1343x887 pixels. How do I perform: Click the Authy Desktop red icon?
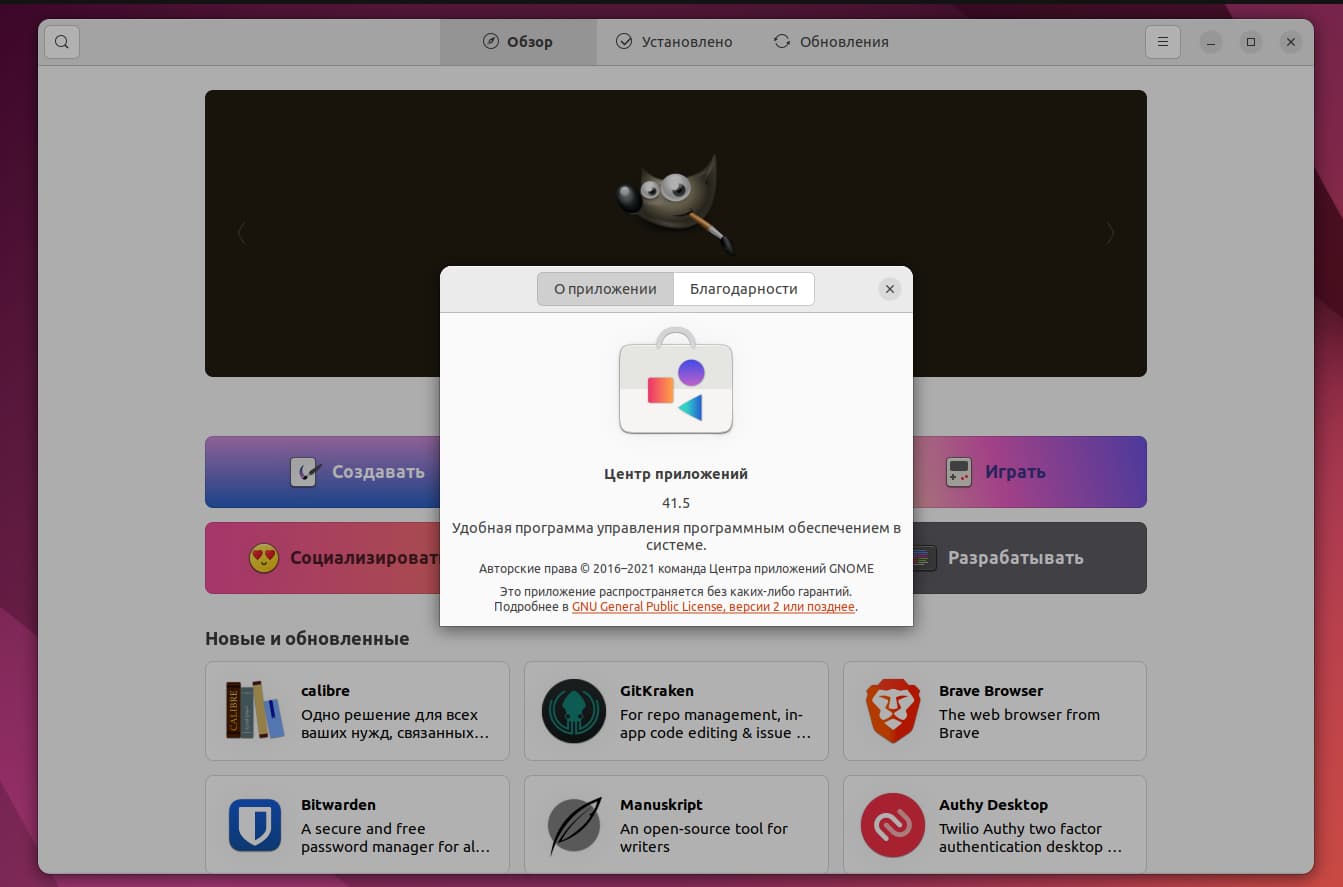[893, 824]
